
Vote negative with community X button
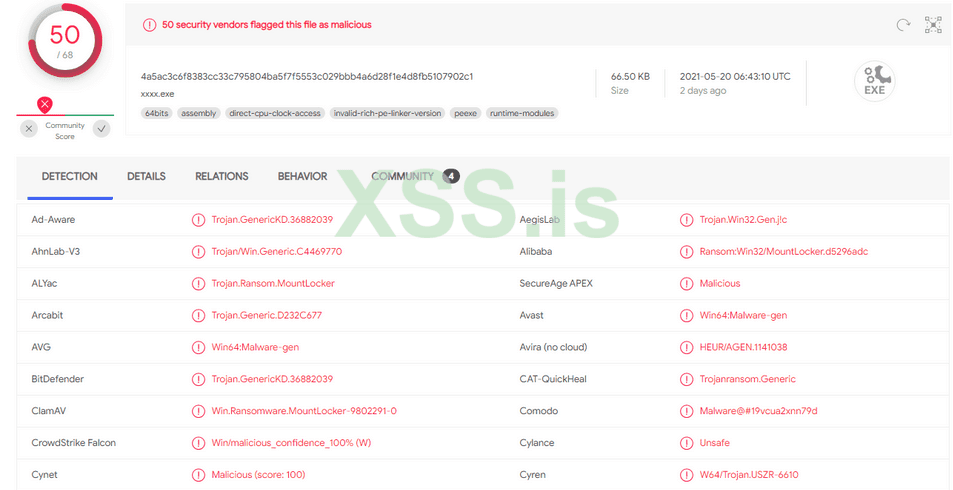coord(29,129)
